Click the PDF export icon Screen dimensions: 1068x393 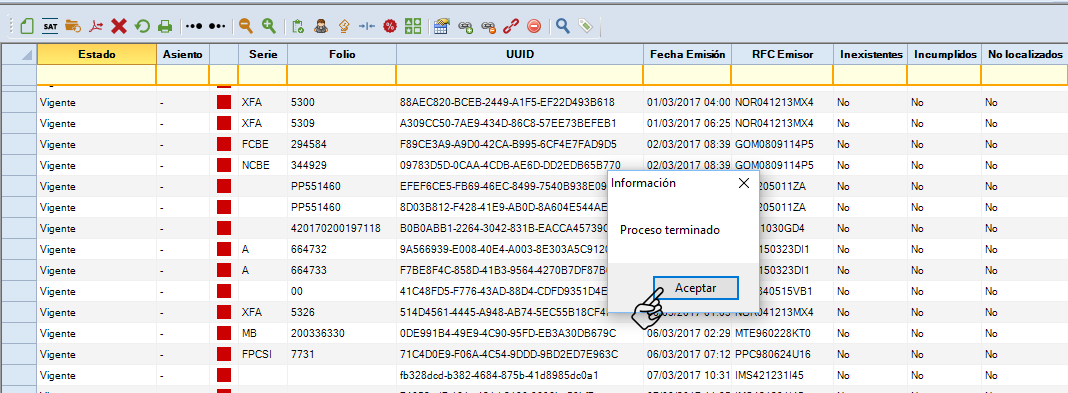click(x=97, y=27)
